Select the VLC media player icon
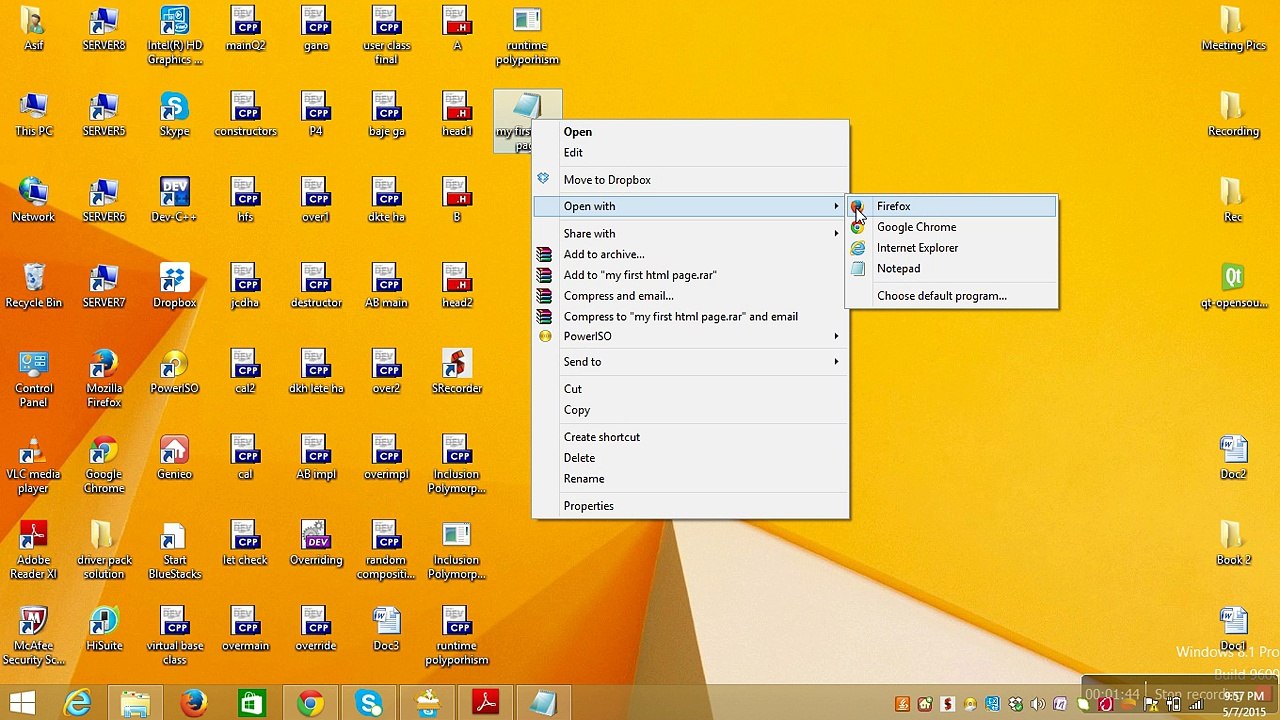This screenshot has height=720, width=1280. (33, 464)
